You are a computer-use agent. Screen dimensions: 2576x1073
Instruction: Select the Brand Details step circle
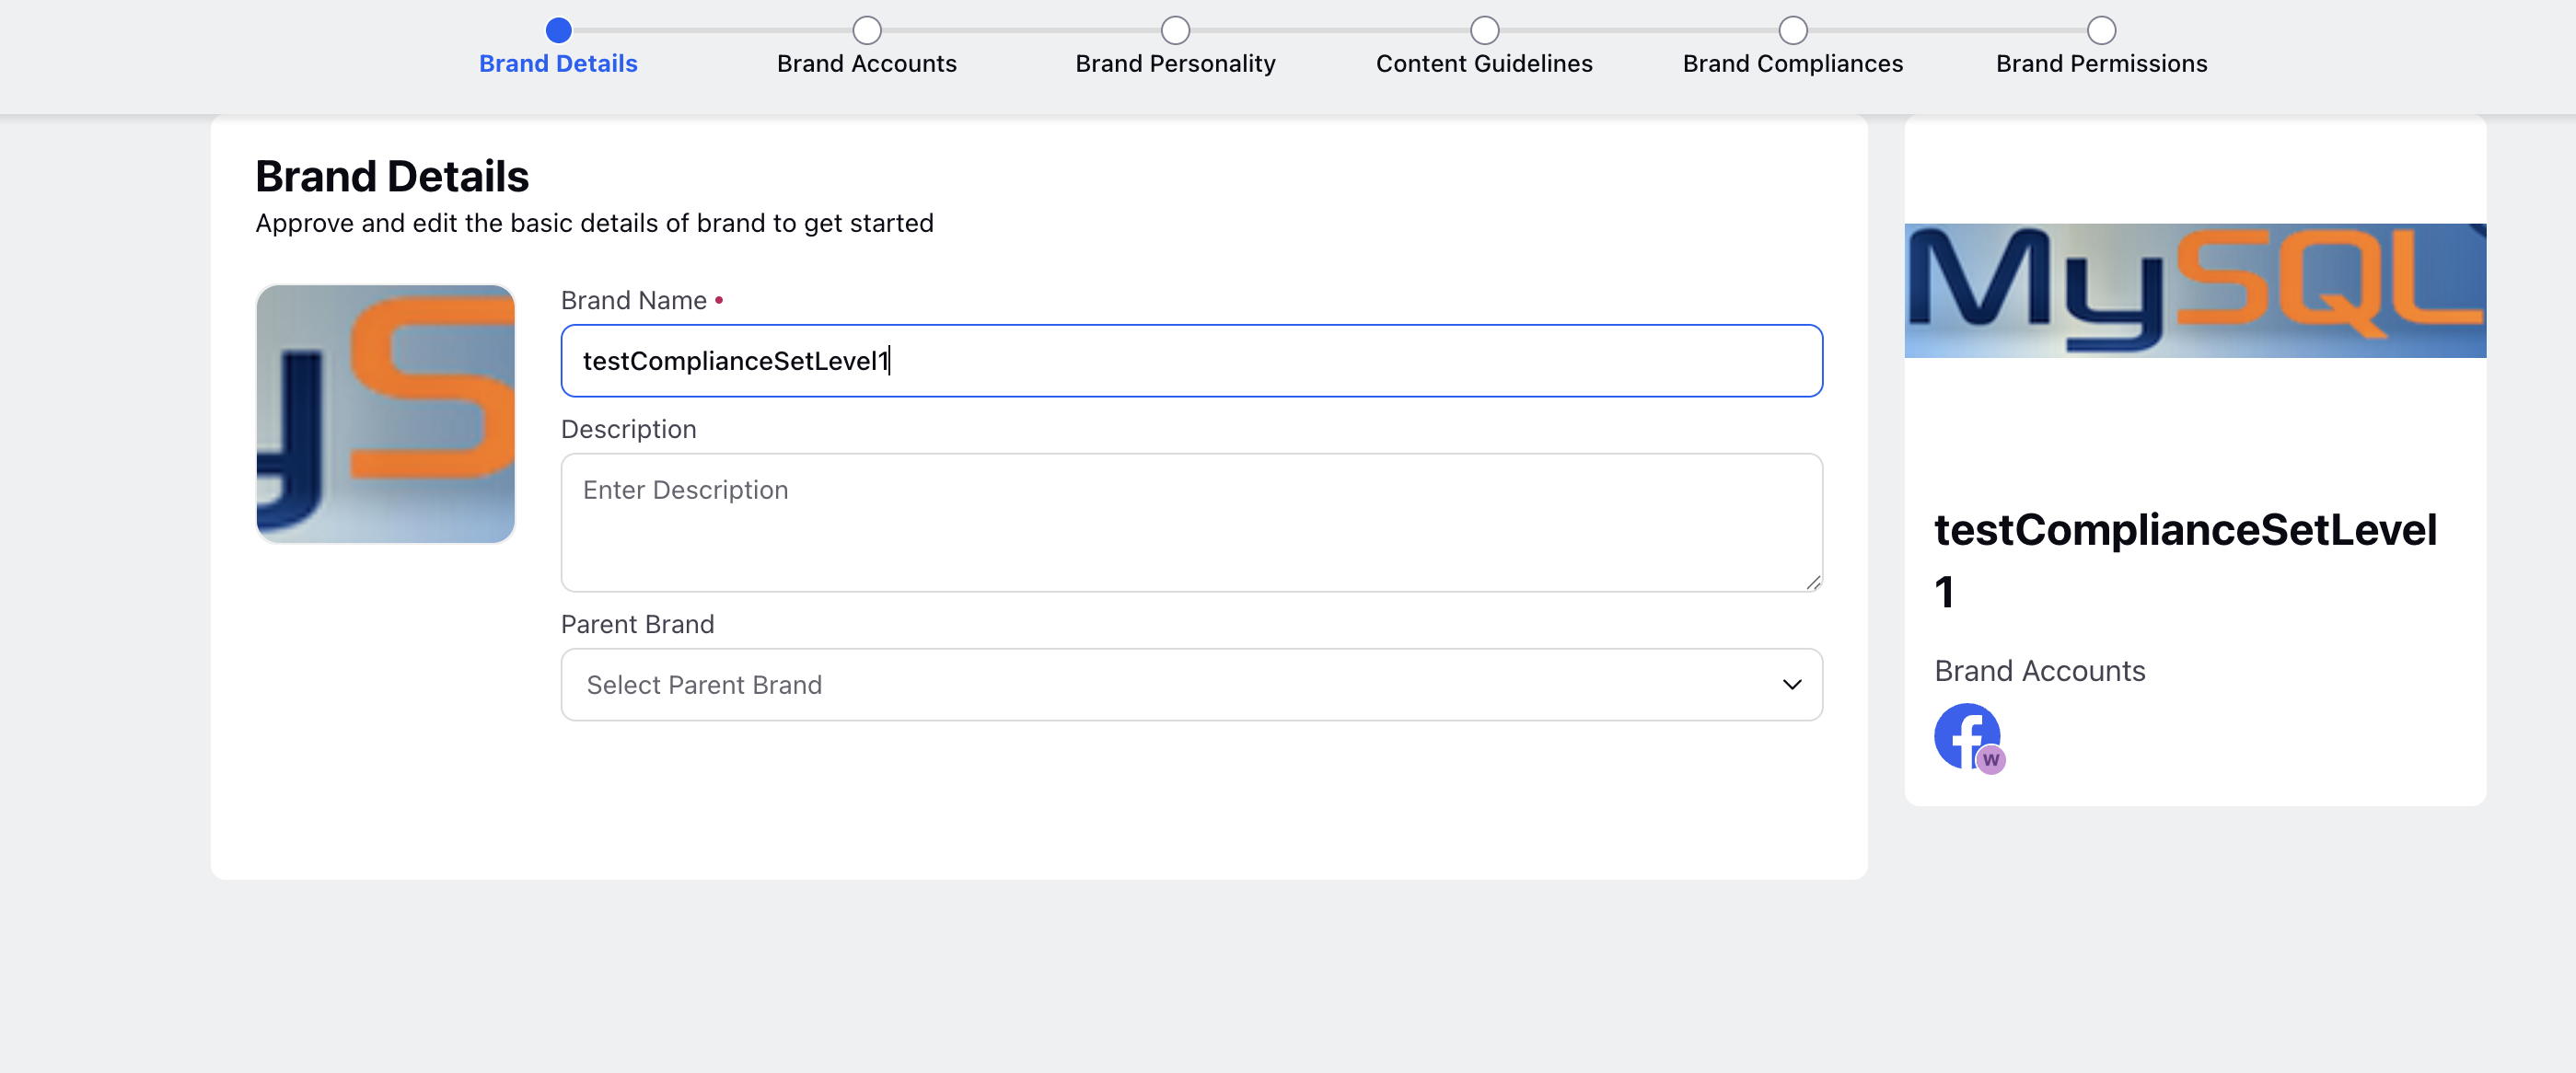tap(558, 30)
